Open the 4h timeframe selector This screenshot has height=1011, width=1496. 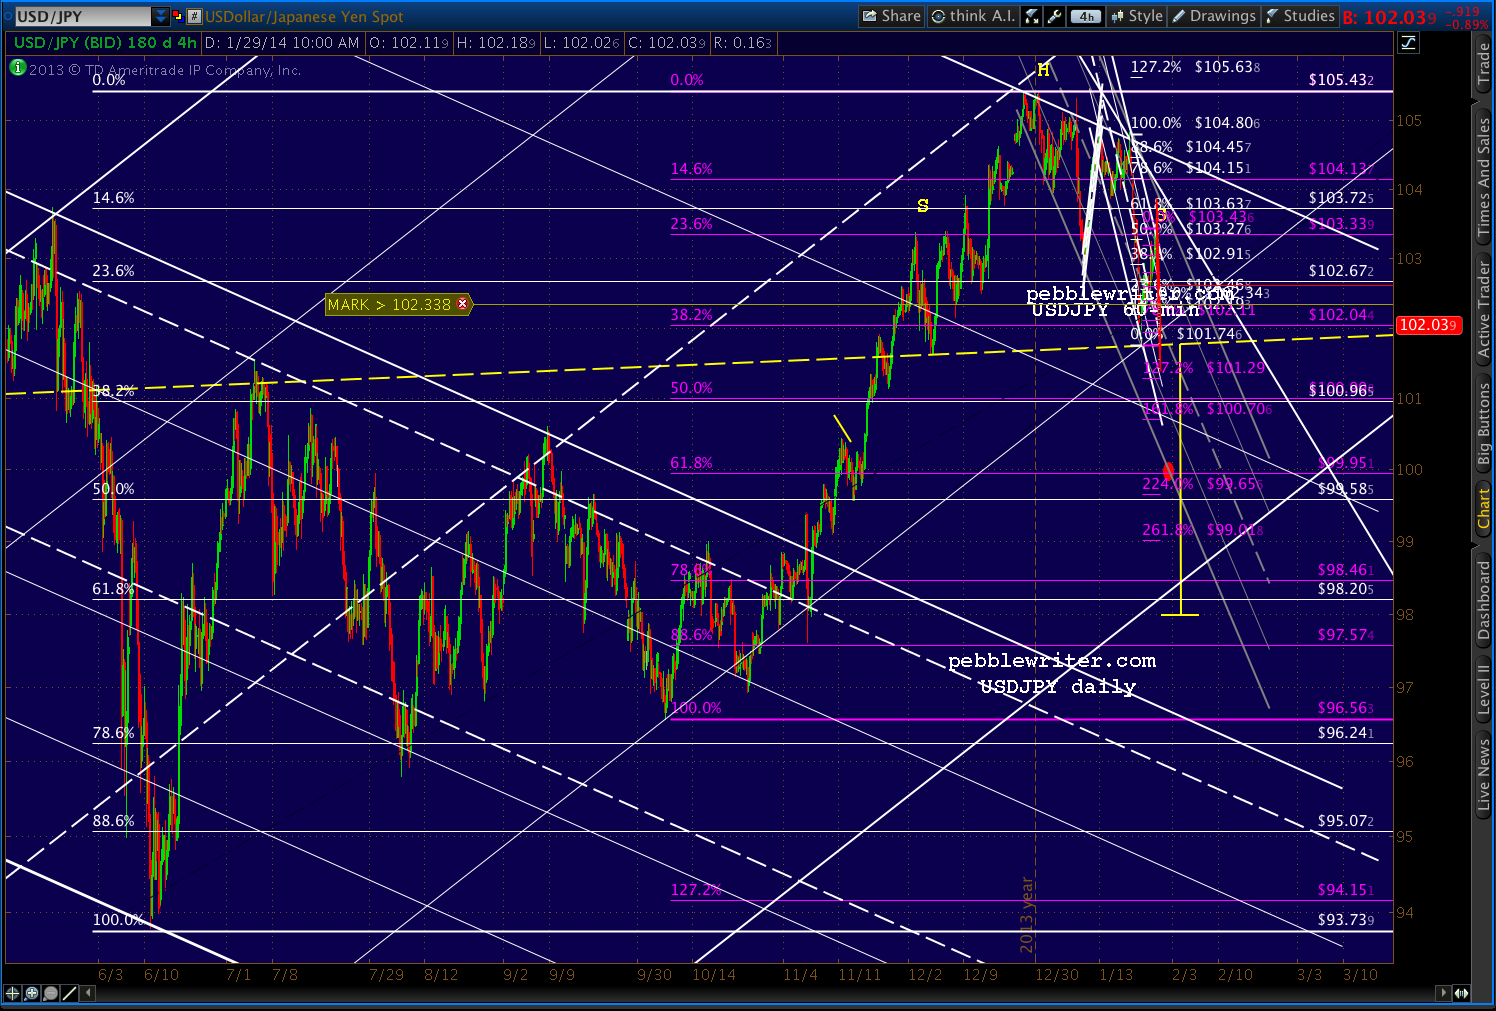(x=1085, y=16)
